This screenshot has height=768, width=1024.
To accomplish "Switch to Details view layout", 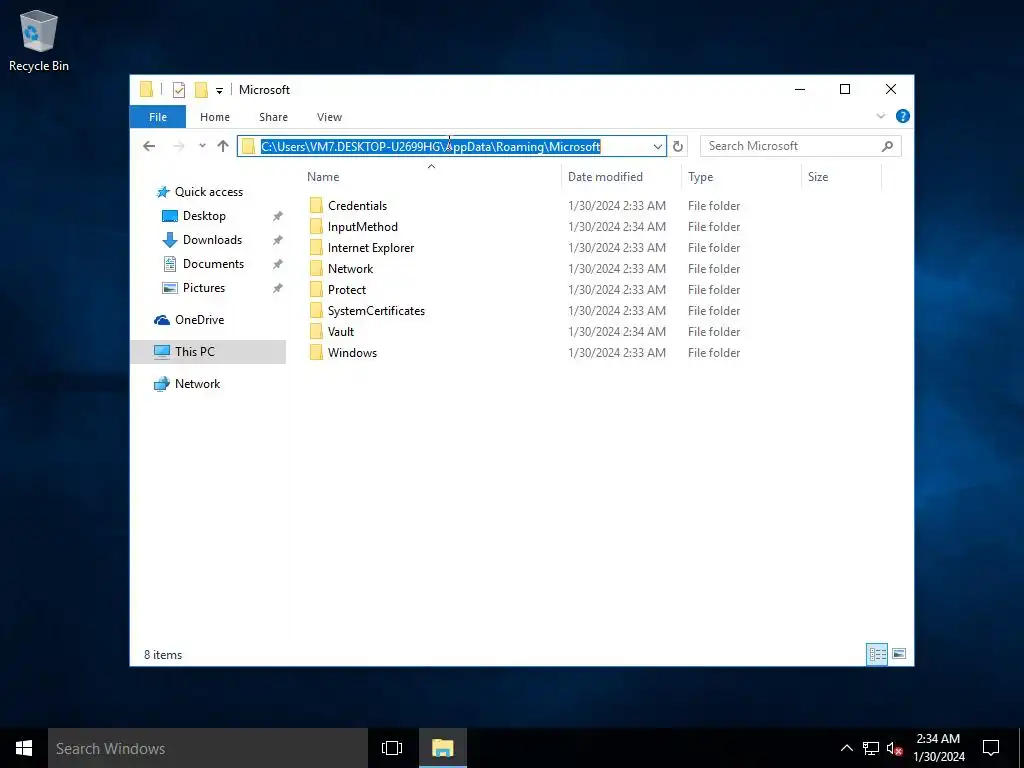I will click(877, 654).
